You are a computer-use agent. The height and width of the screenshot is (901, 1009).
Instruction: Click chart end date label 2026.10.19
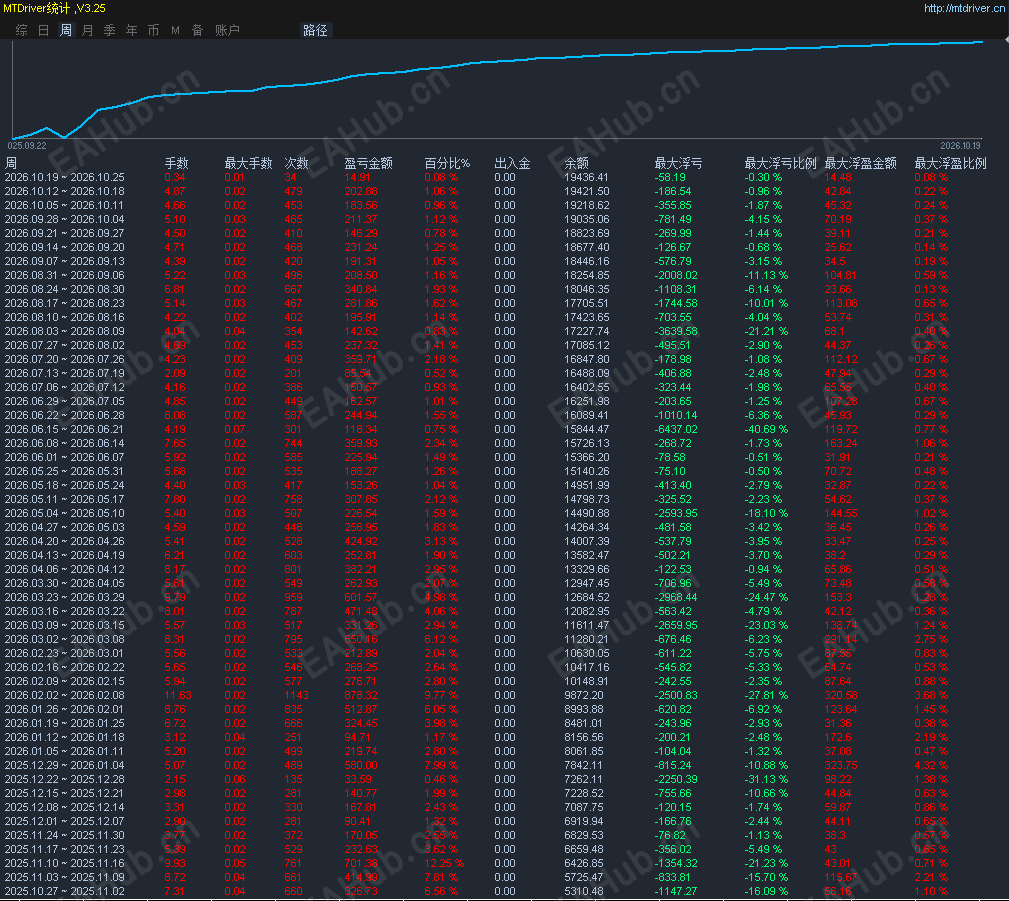[960, 146]
